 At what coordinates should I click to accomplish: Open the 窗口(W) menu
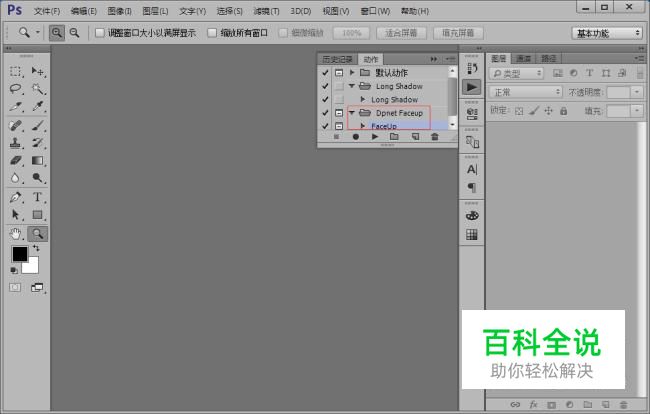(375, 11)
